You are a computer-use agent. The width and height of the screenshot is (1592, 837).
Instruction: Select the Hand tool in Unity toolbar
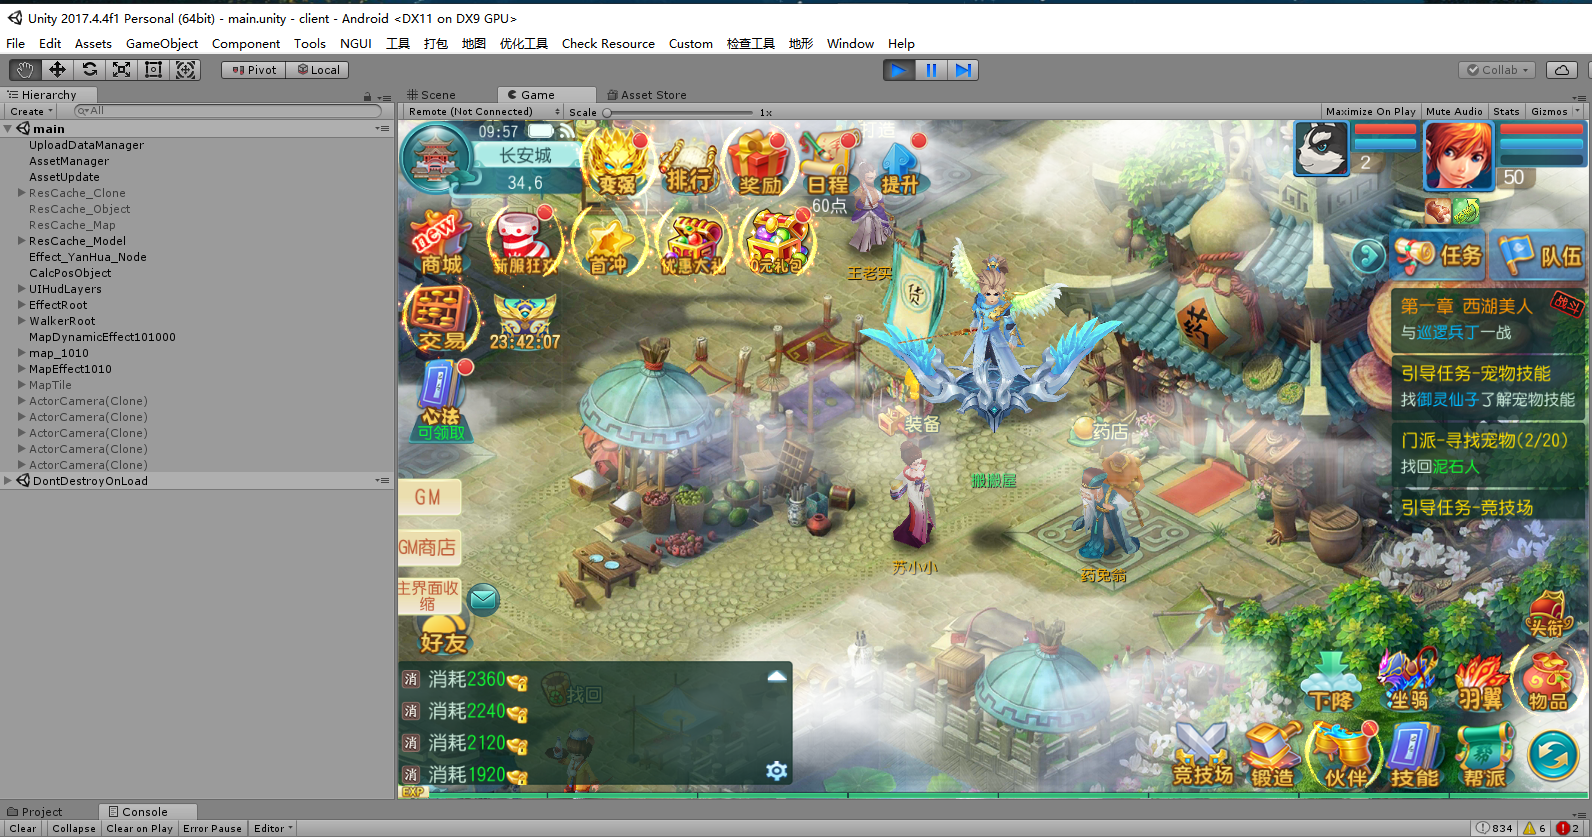(x=25, y=69)
